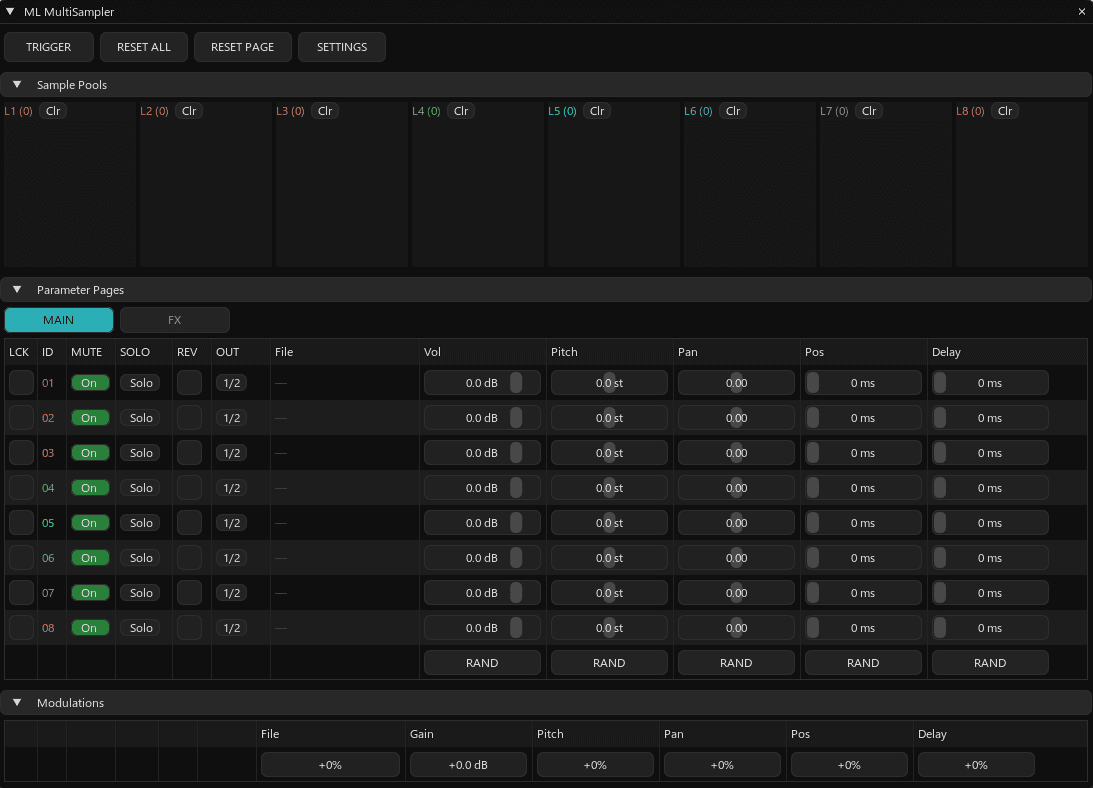The height and width of the screenshot is (788, 1093).
Task: Clear sample pool L6
Action: point(733,111)
